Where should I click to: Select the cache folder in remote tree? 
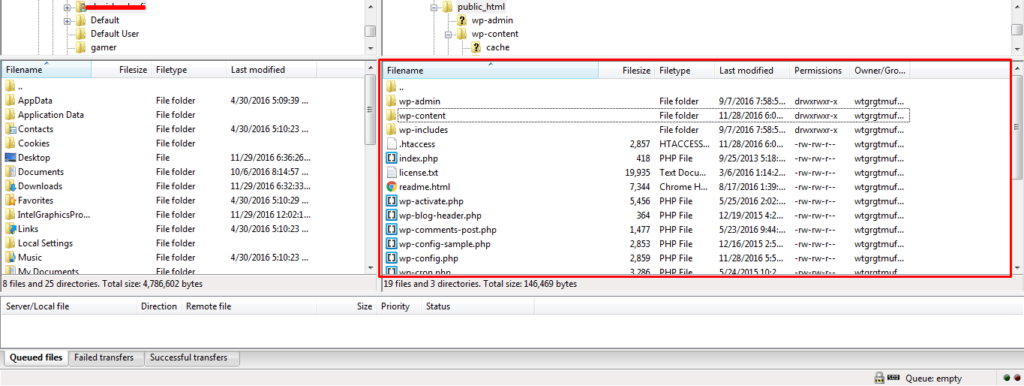[498, 48]
